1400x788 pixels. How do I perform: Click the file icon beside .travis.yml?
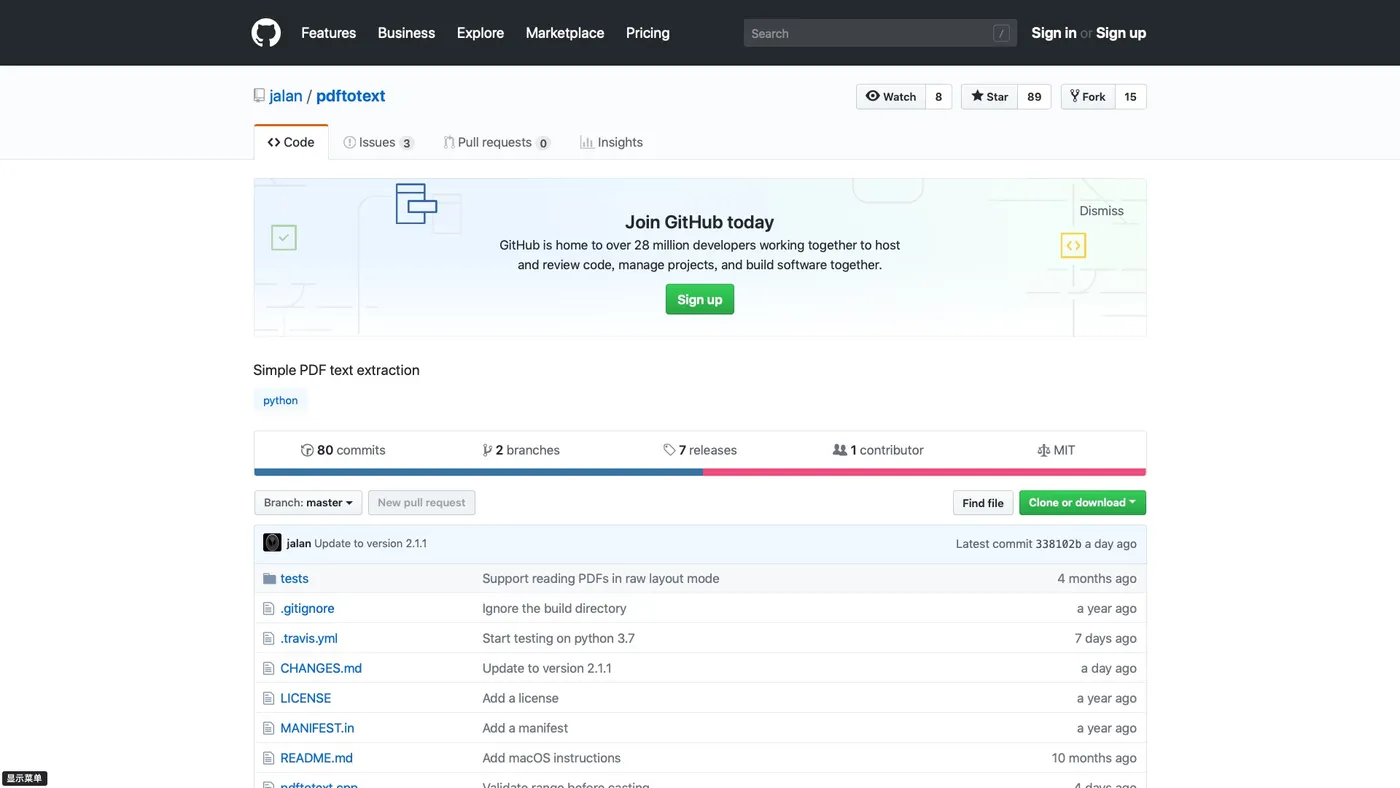[x=268, y=638]
